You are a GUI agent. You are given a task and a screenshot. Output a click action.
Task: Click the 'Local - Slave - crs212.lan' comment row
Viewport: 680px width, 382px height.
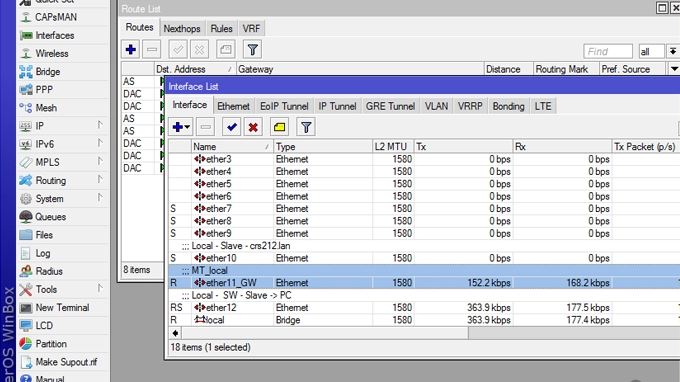pyautogui.click(x=424, y=246)
